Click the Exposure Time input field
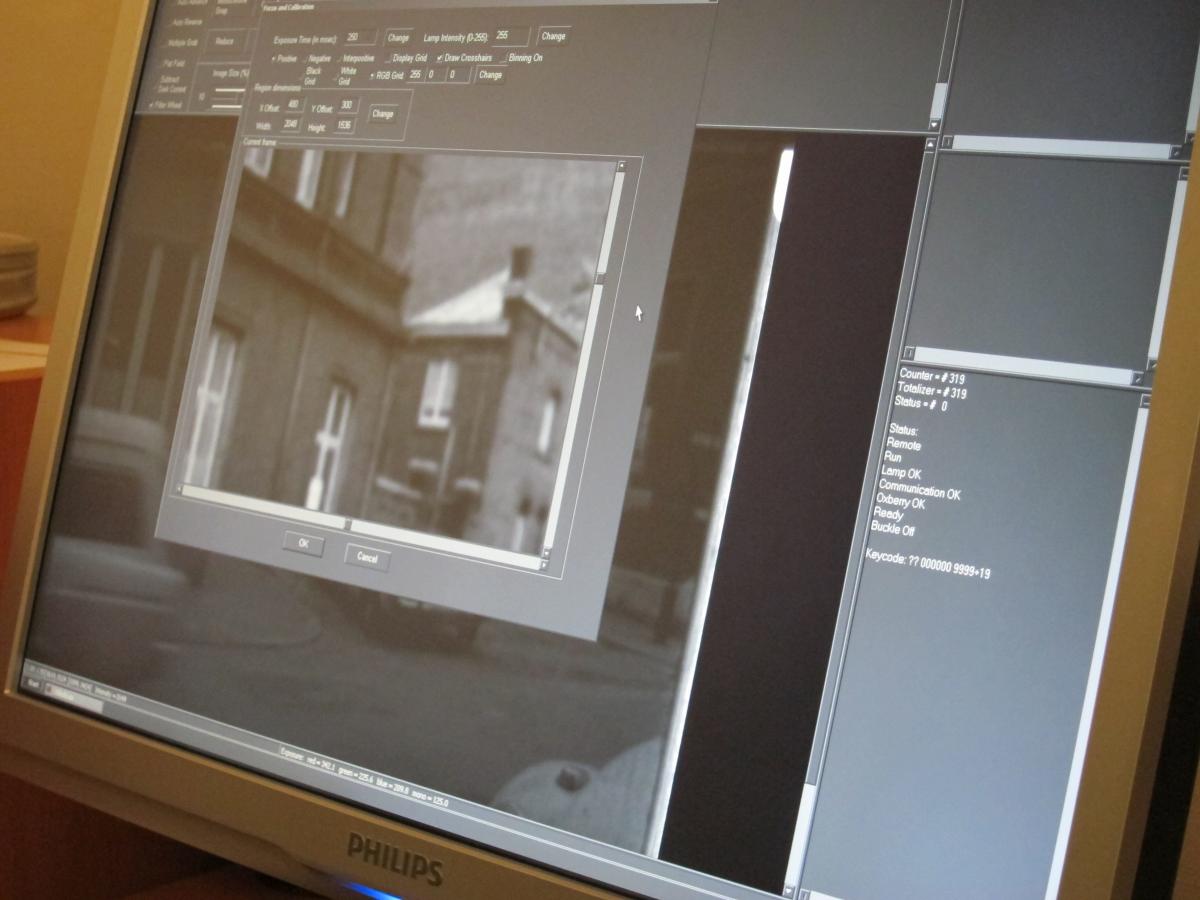Image resolution: width=1200 pixels, height=900 pixels. pos(359,37)
